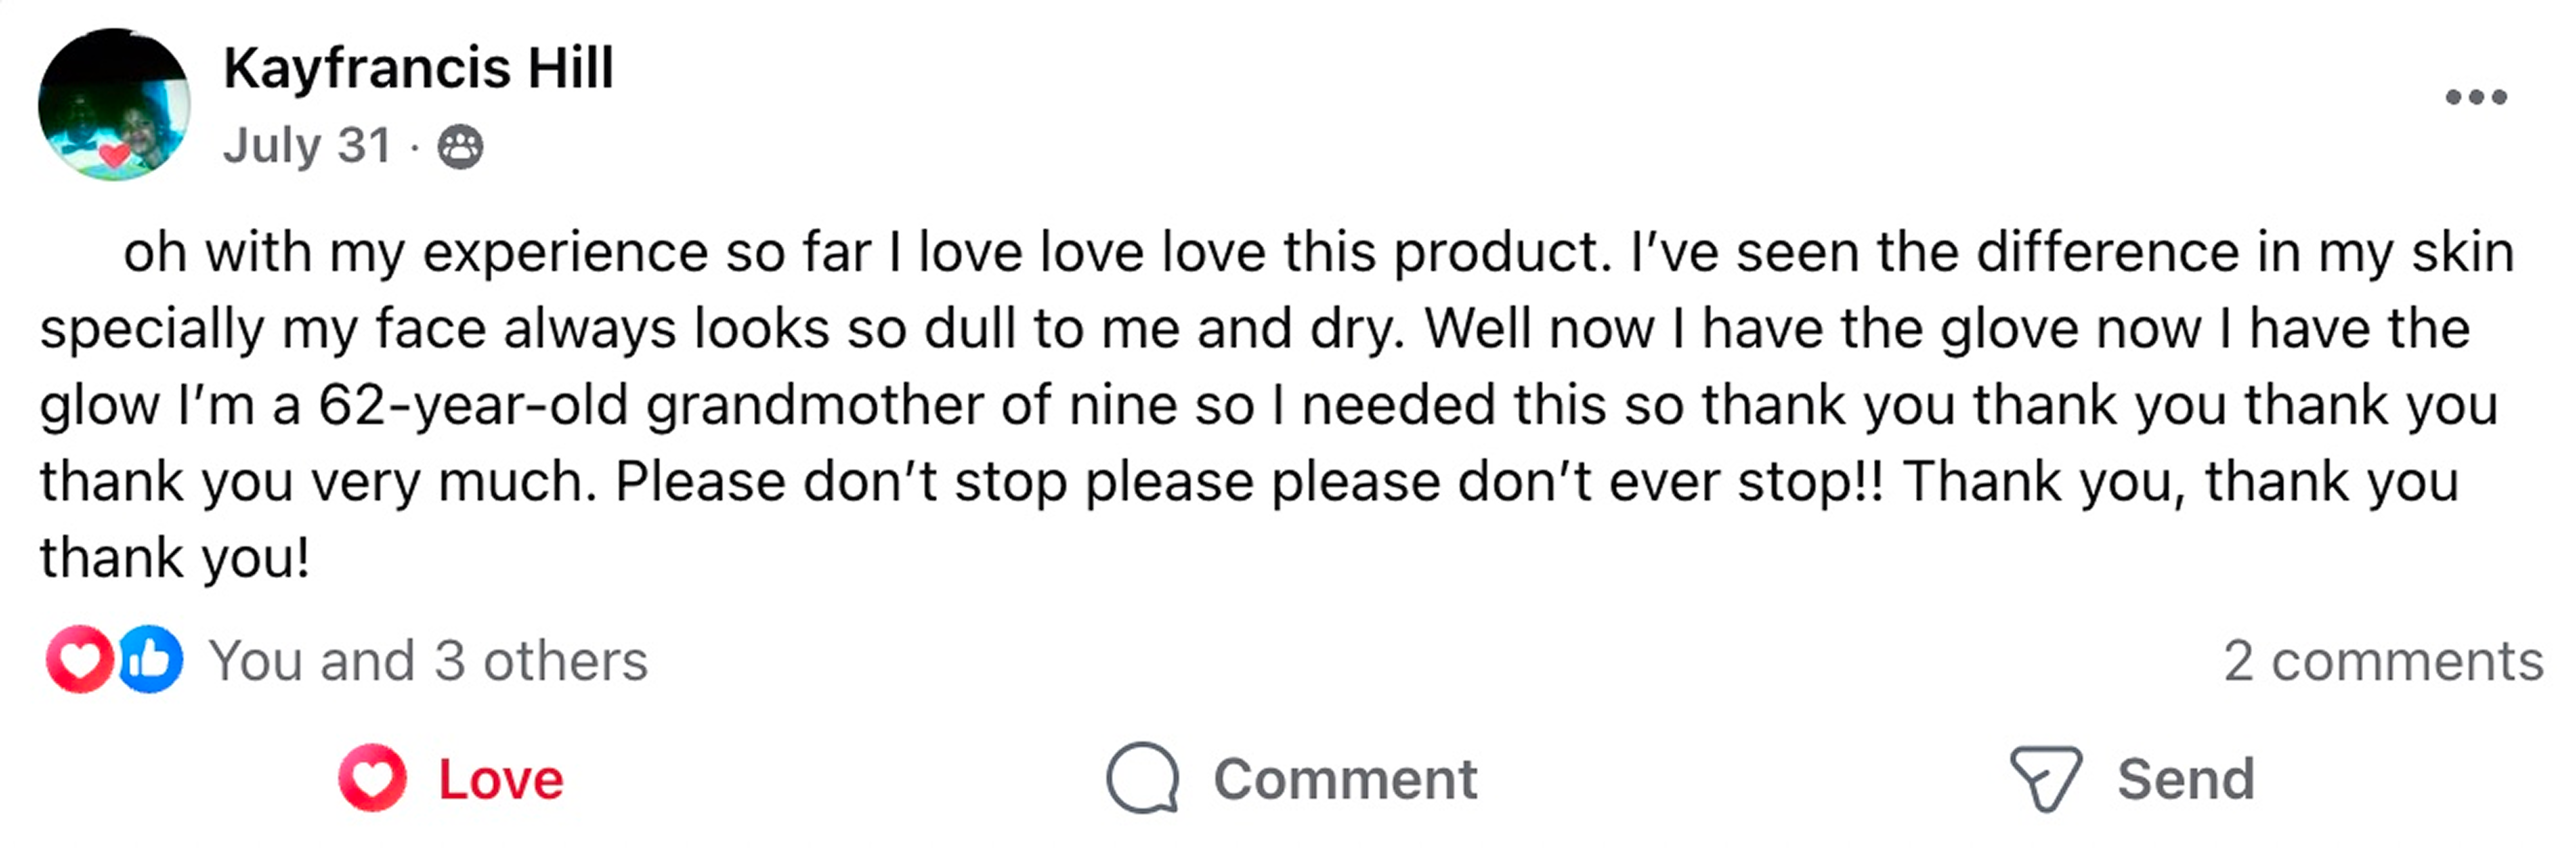2576x848 pixels.
Task: Toggle the Love reaction label off
Action: point(501,780)
